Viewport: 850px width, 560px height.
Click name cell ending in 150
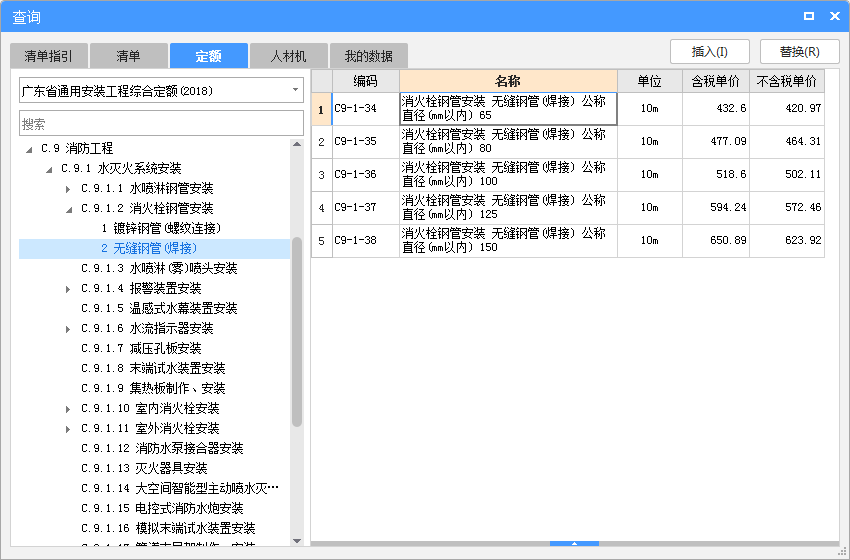coord(508,241)
